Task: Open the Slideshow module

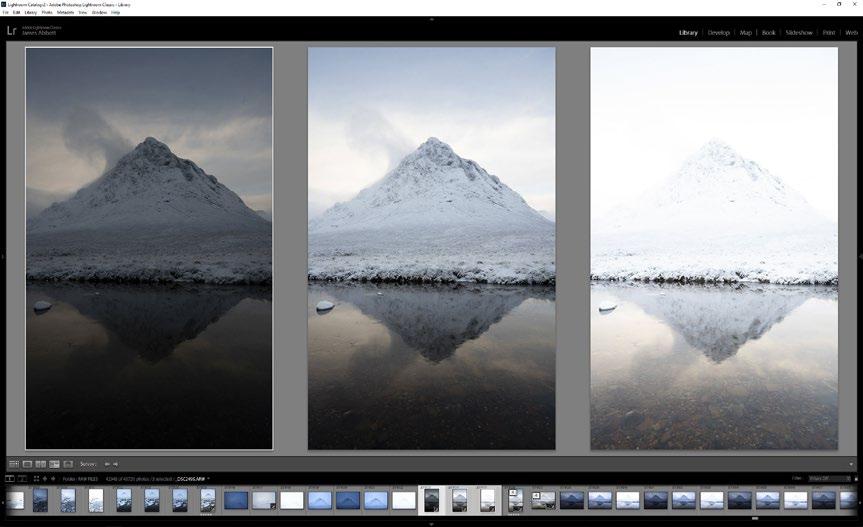Action: click(x=799, y=32)
